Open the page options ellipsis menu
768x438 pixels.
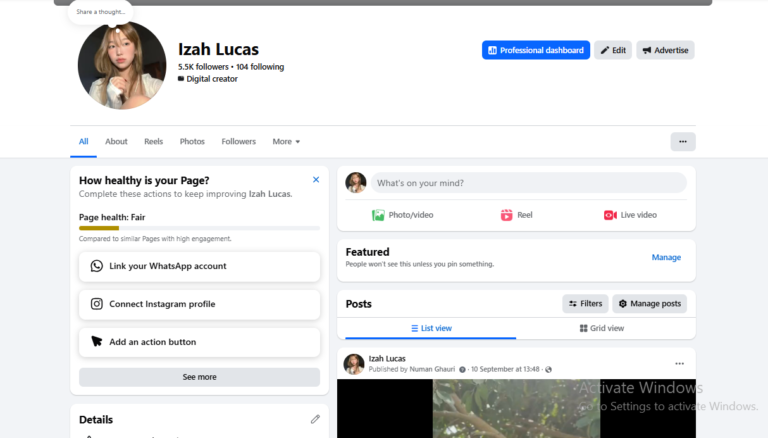683,142
